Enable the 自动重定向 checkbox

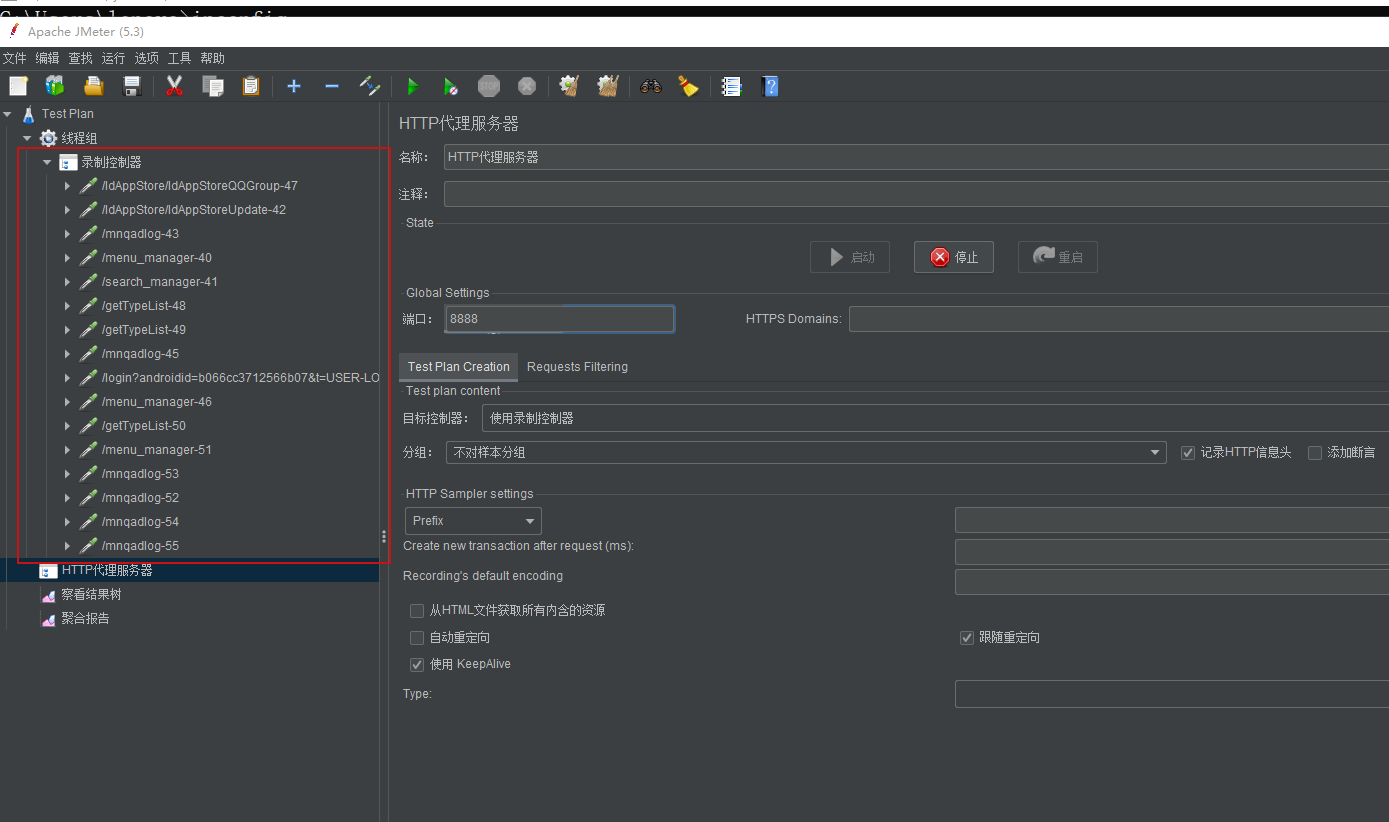417,638
